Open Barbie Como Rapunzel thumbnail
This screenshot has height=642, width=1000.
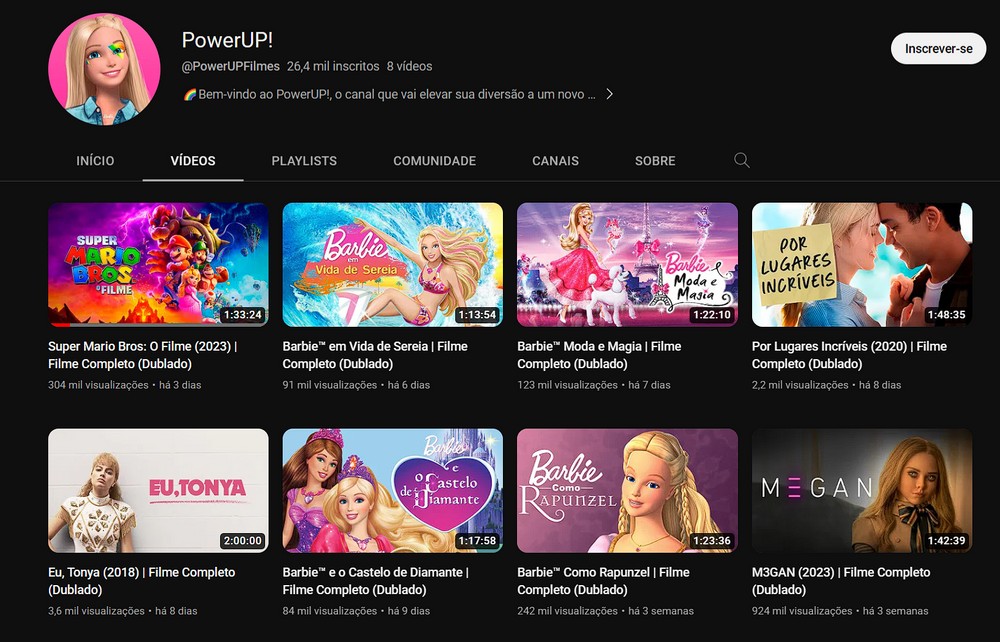coord(628,490)
